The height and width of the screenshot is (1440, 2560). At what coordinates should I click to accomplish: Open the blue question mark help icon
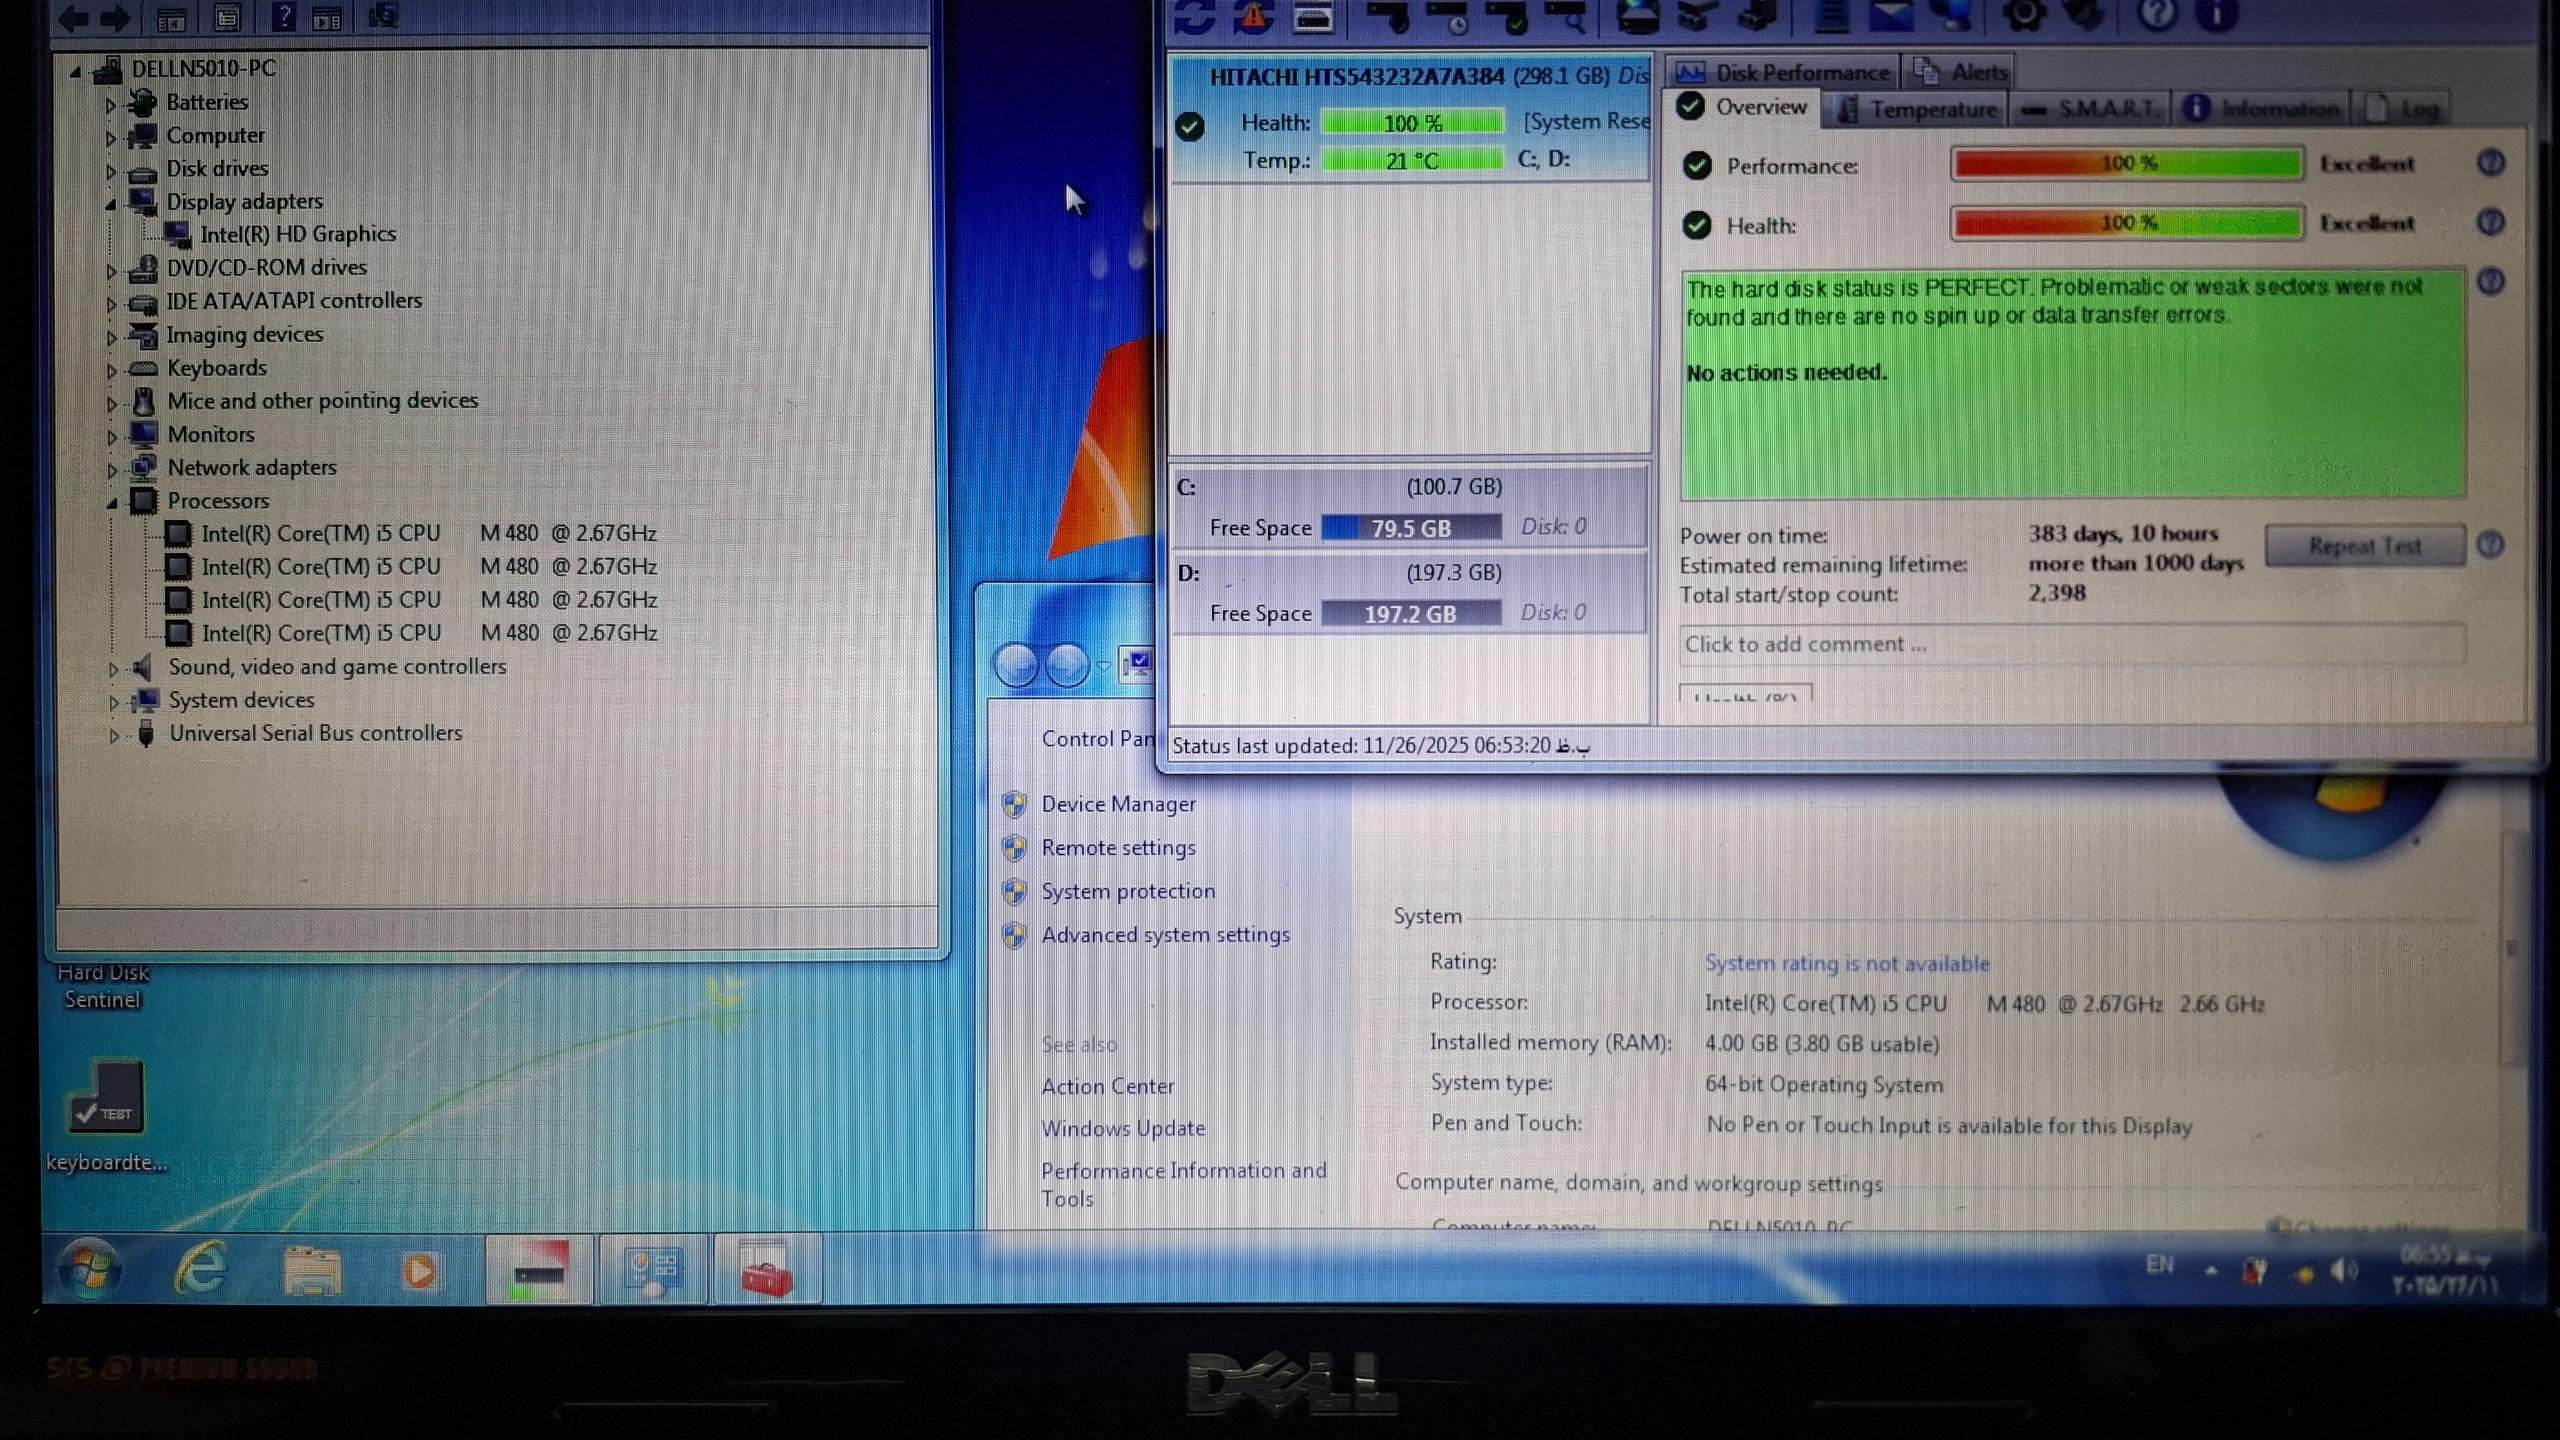[2157, 15]
